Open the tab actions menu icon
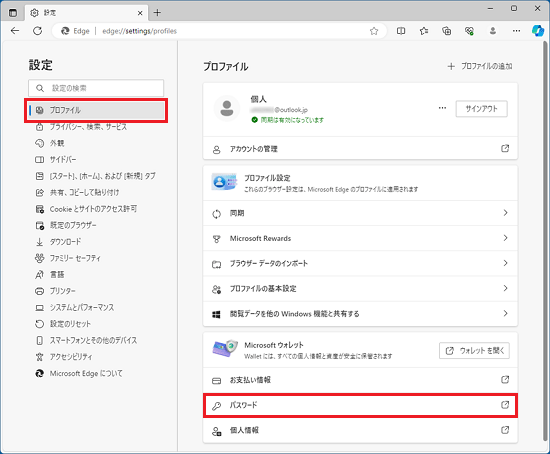The width and height of the screenshot is (550, 454). 13,13
